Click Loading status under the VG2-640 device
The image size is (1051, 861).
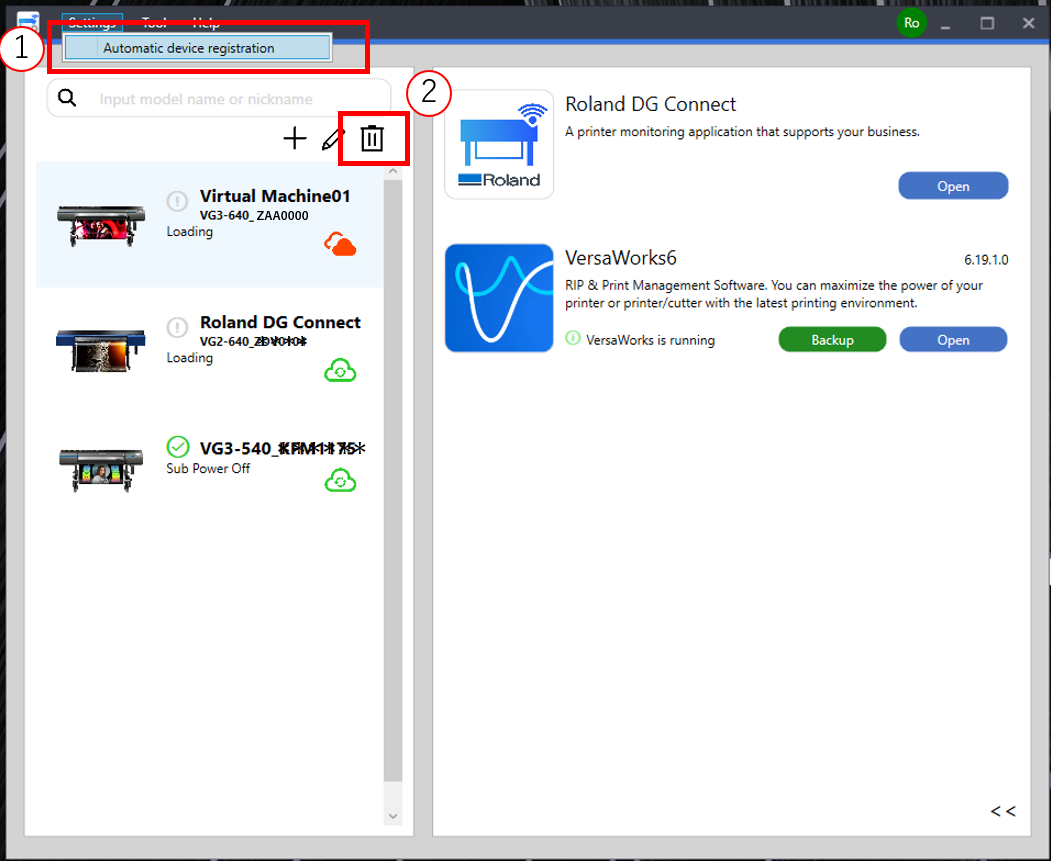pyautogui.click(x=190, y=358)
